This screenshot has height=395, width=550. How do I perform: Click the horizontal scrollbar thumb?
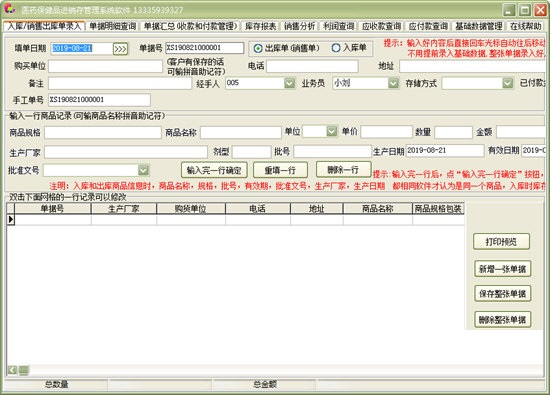click(24, 370)
